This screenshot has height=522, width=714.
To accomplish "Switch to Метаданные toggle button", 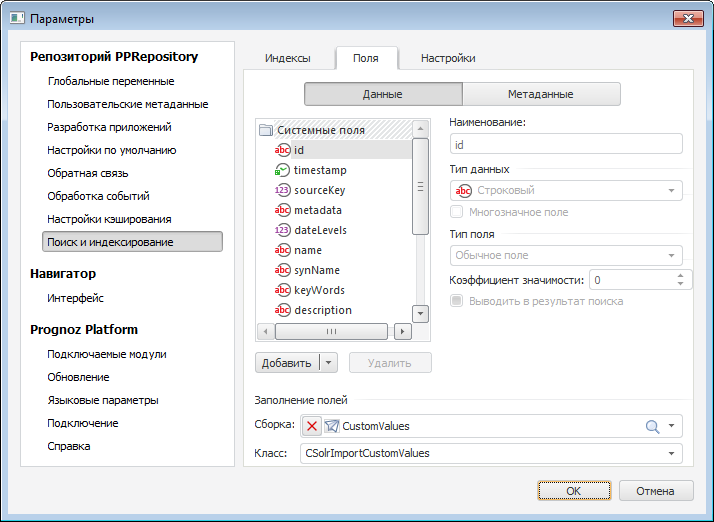I will pos(541,94).
